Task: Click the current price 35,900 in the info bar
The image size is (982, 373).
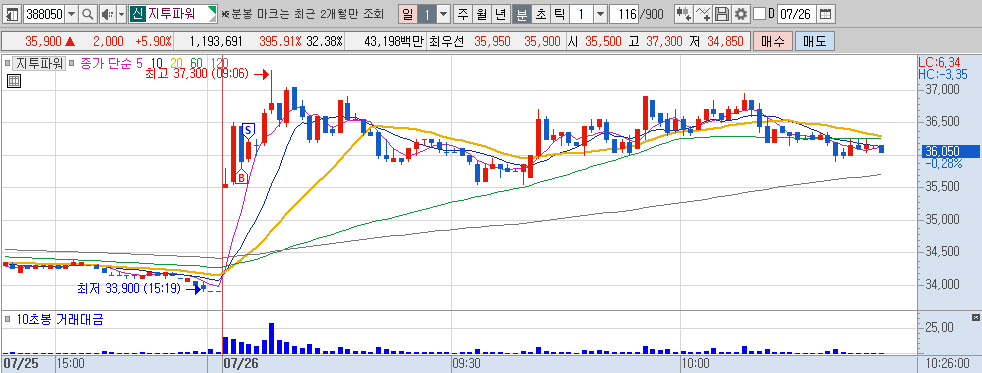Action: tap(43, 42)
